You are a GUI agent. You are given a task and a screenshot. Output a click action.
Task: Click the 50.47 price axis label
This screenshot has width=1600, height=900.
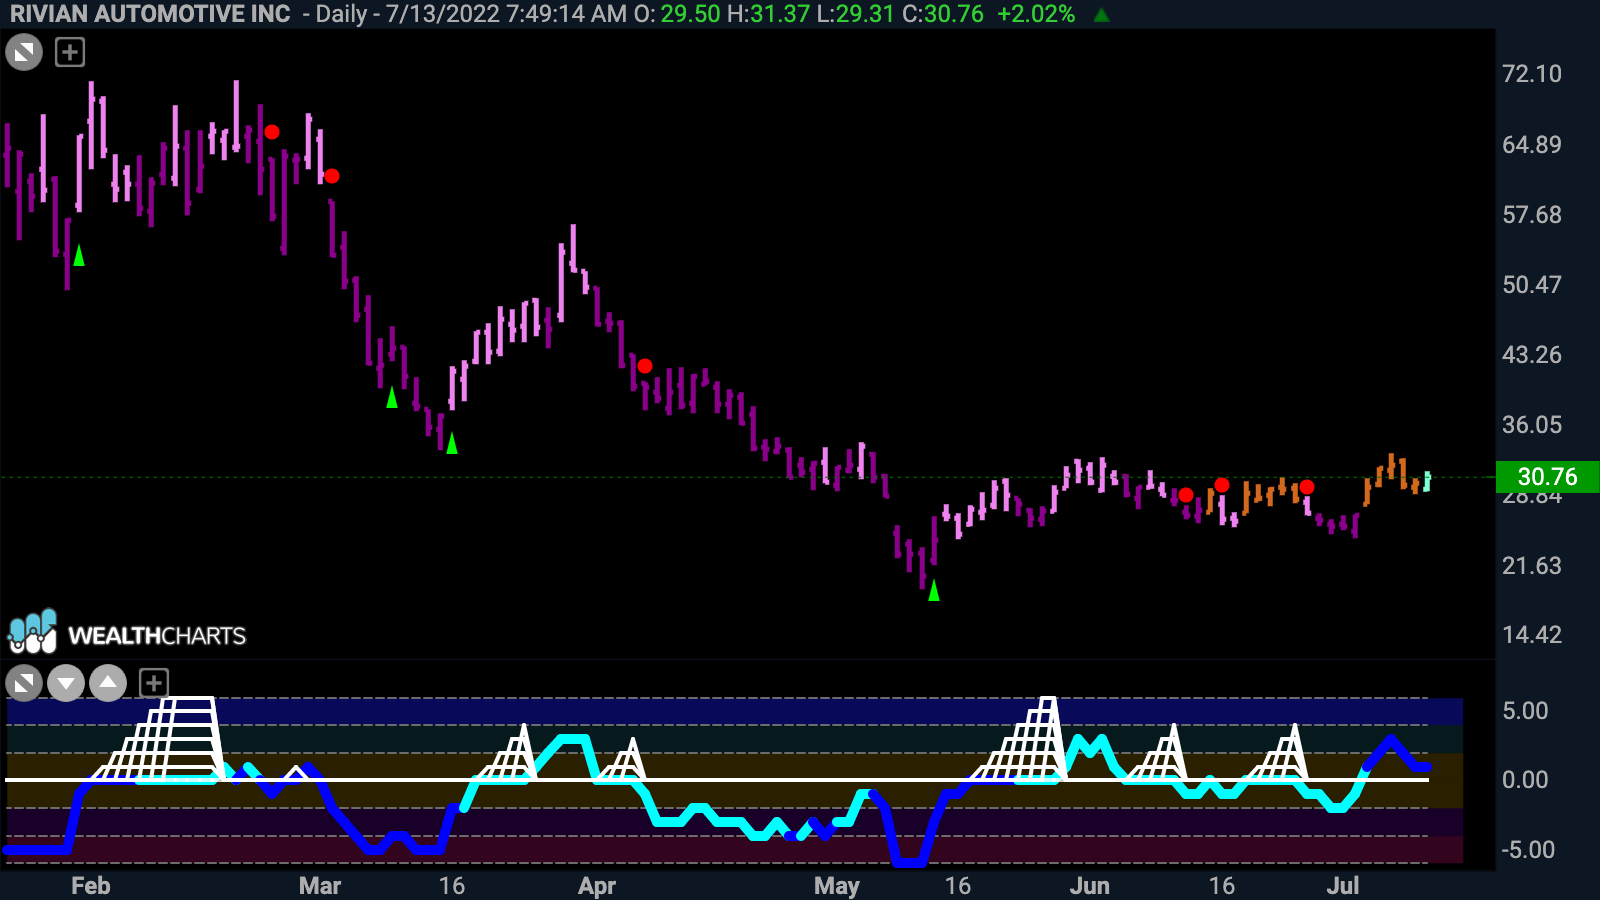coord(1531,285)
